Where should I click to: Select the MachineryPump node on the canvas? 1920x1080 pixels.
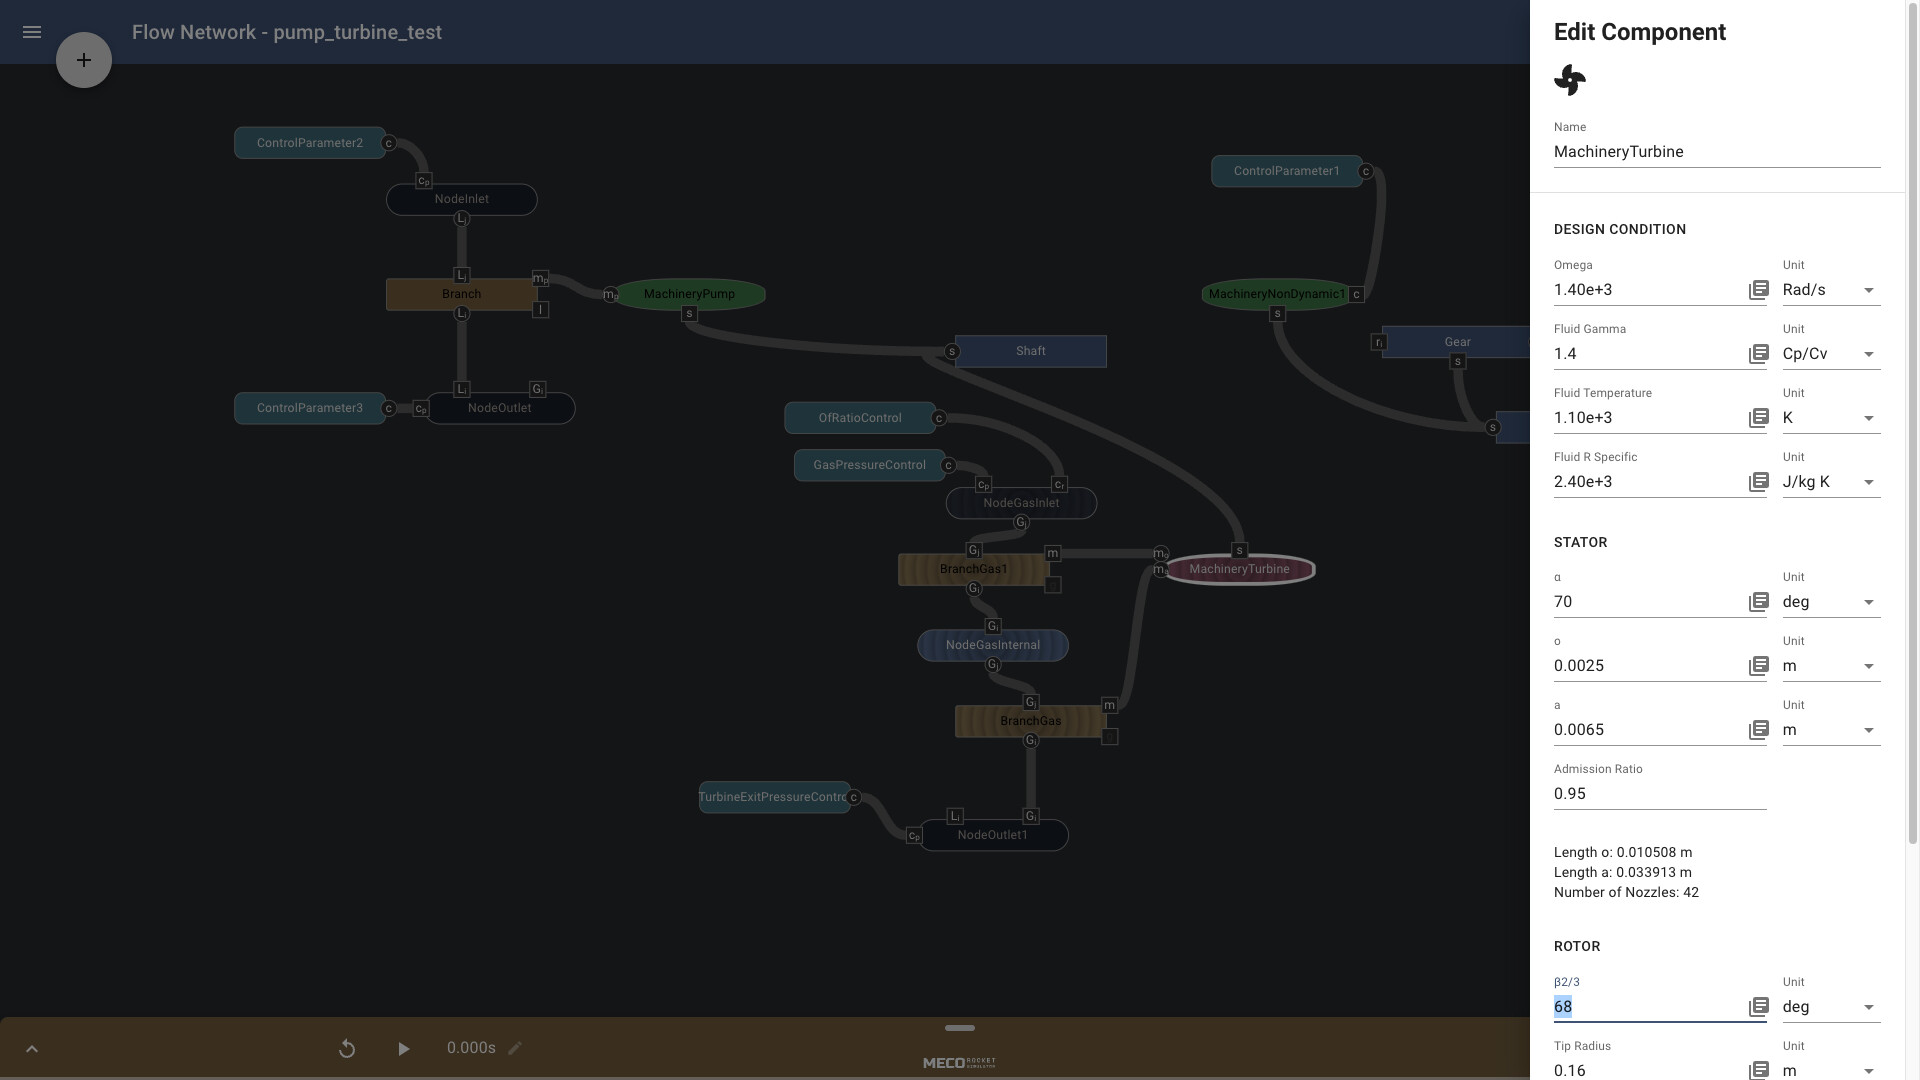pos(690,294)
